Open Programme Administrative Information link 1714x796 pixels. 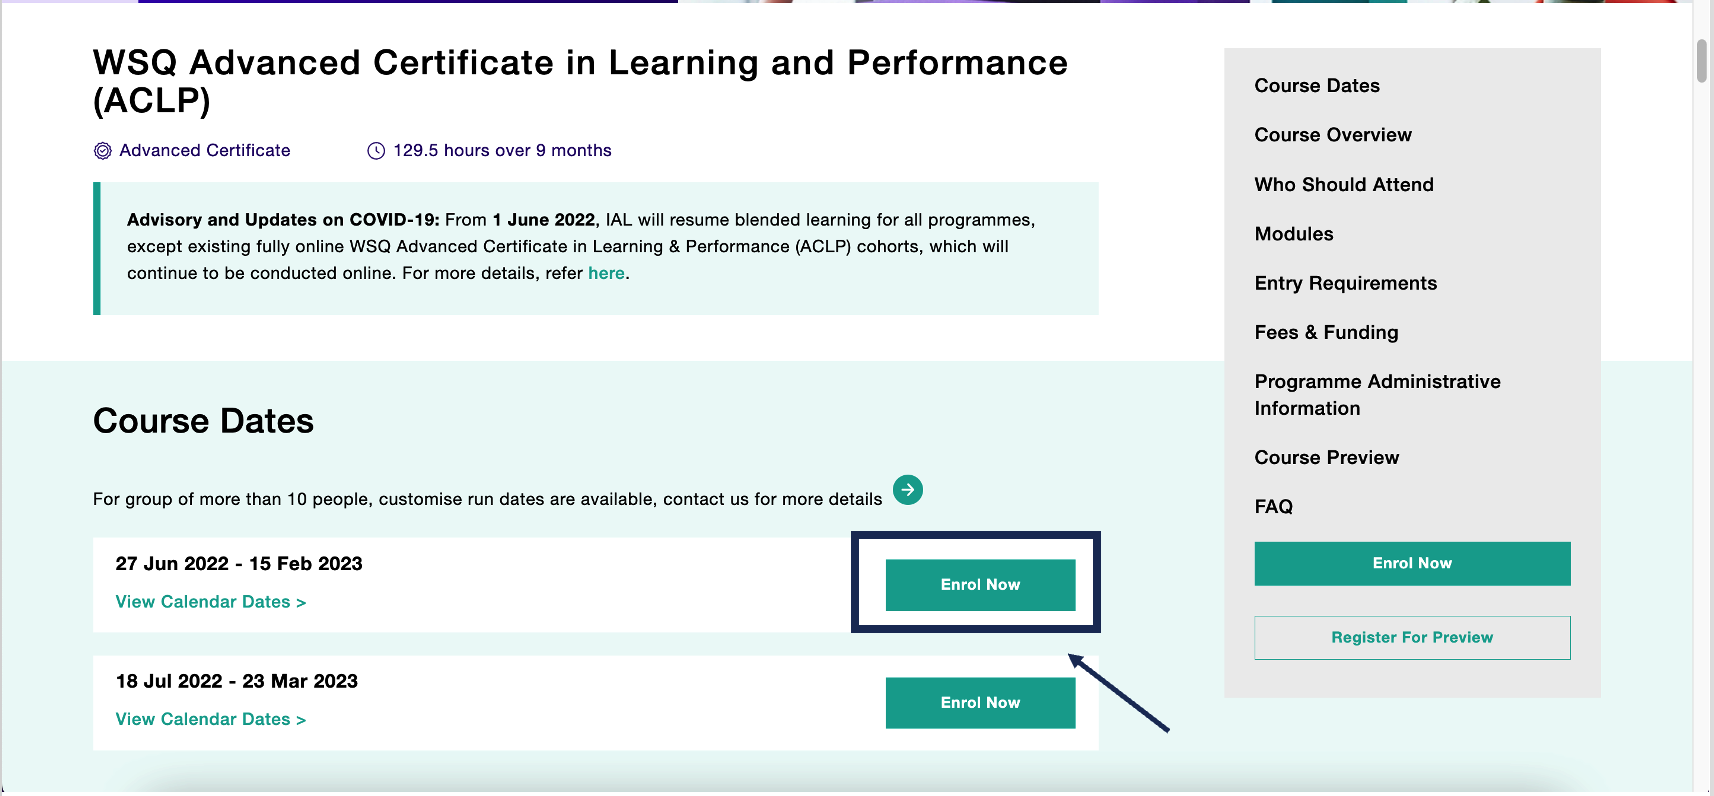pyautogui.click(x=1378, y=395)
